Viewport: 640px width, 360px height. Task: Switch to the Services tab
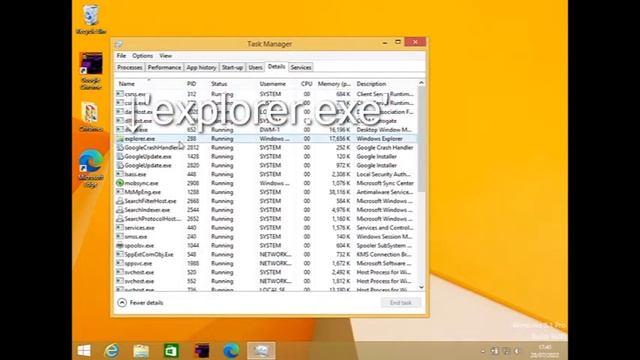[x=301, y=67]
